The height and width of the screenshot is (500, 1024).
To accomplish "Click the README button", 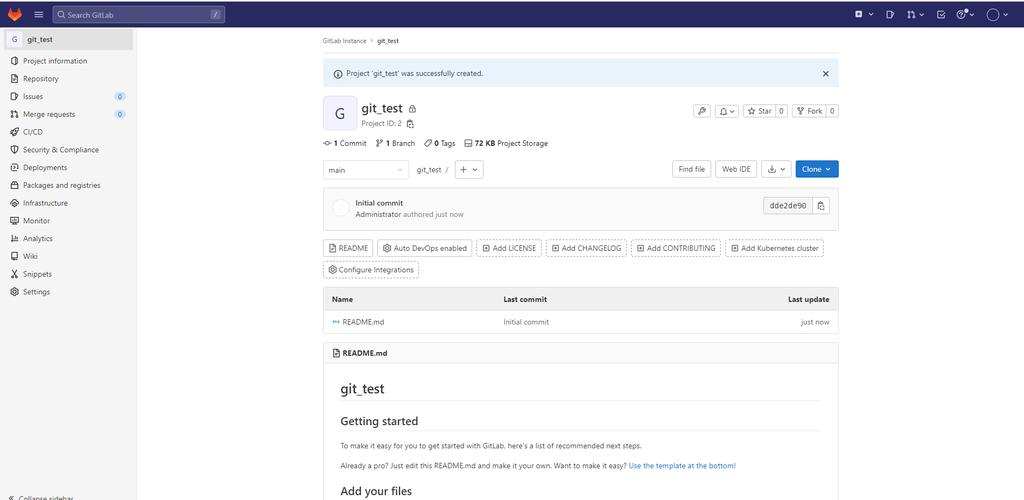I will tap(348, 248).
